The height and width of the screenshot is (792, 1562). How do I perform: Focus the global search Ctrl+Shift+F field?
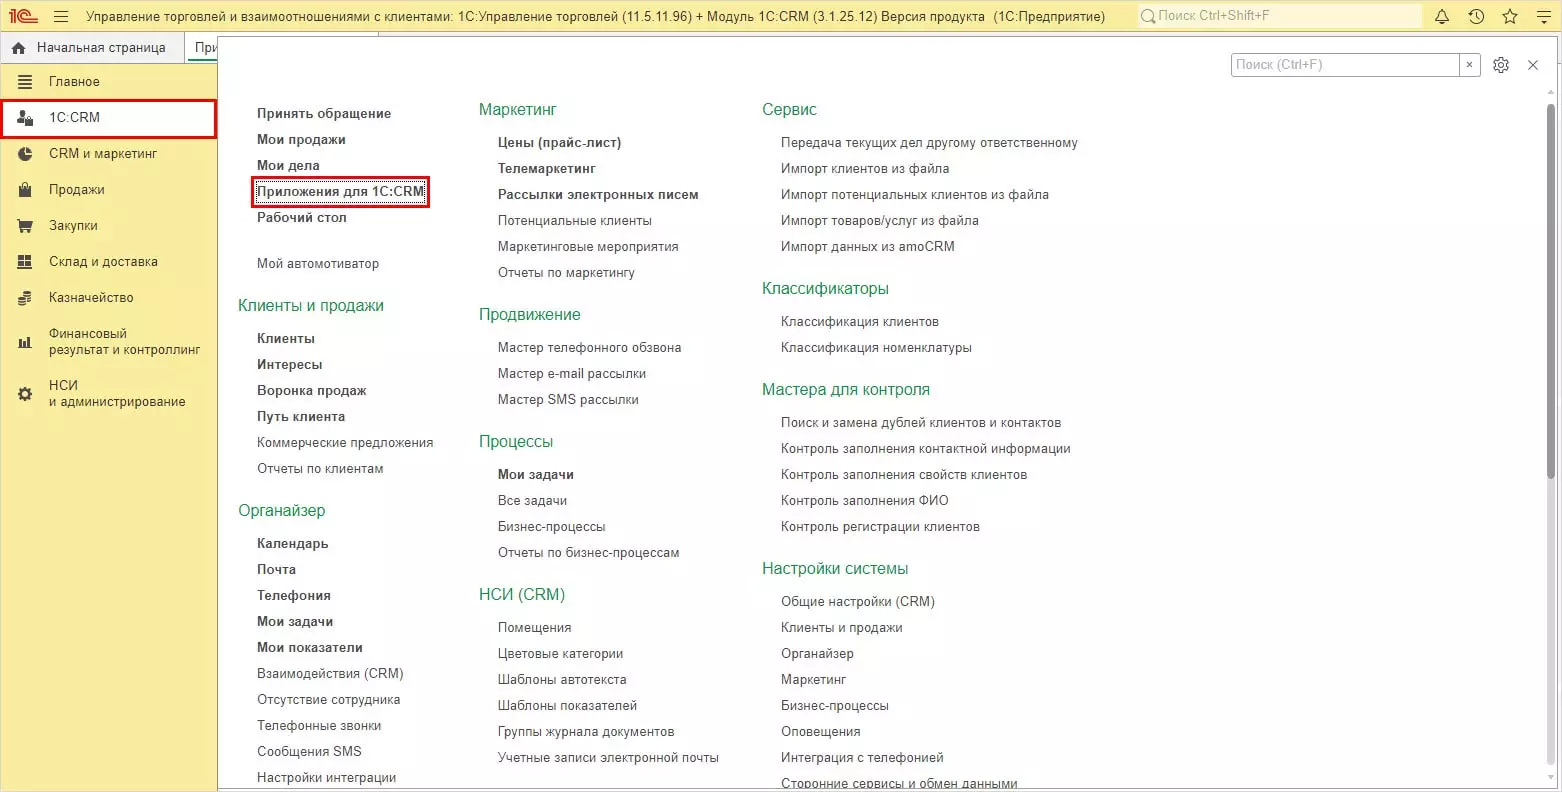click(x=1279, y=16)
